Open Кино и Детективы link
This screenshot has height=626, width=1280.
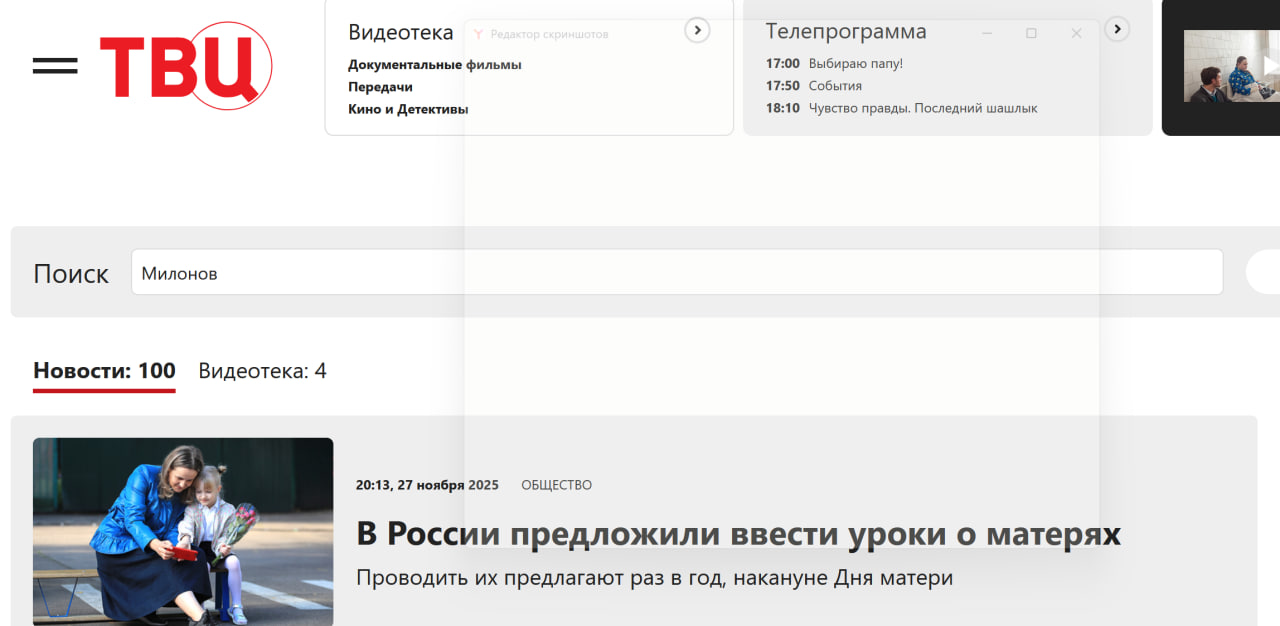(408, 109)
